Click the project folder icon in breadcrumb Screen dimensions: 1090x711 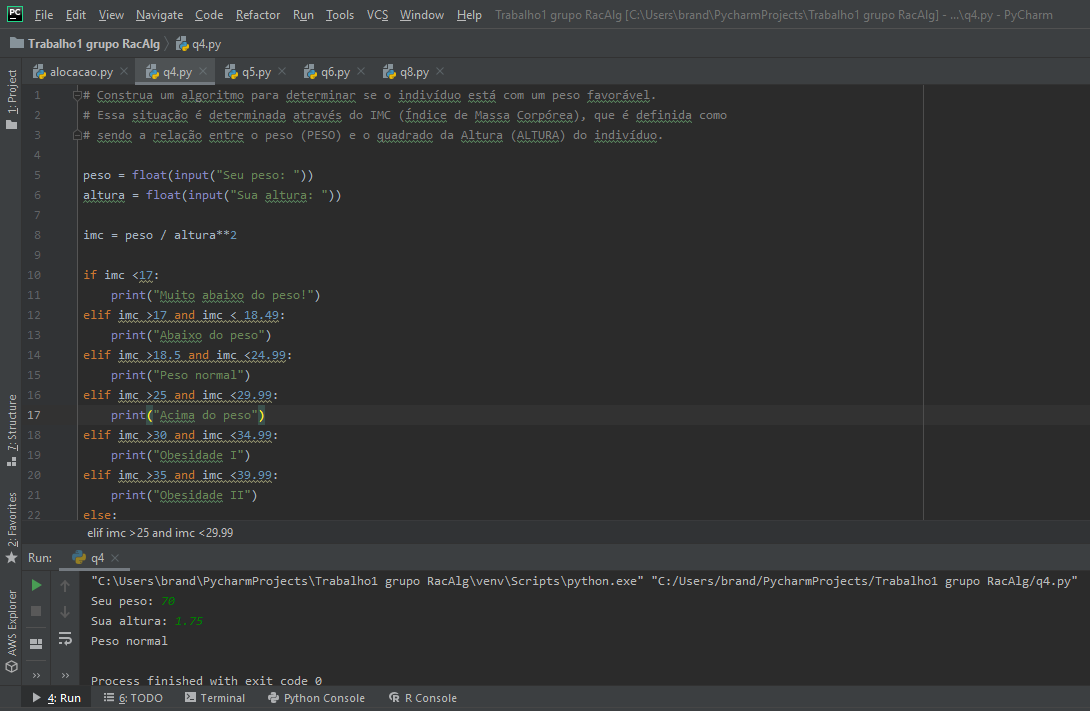17,43
